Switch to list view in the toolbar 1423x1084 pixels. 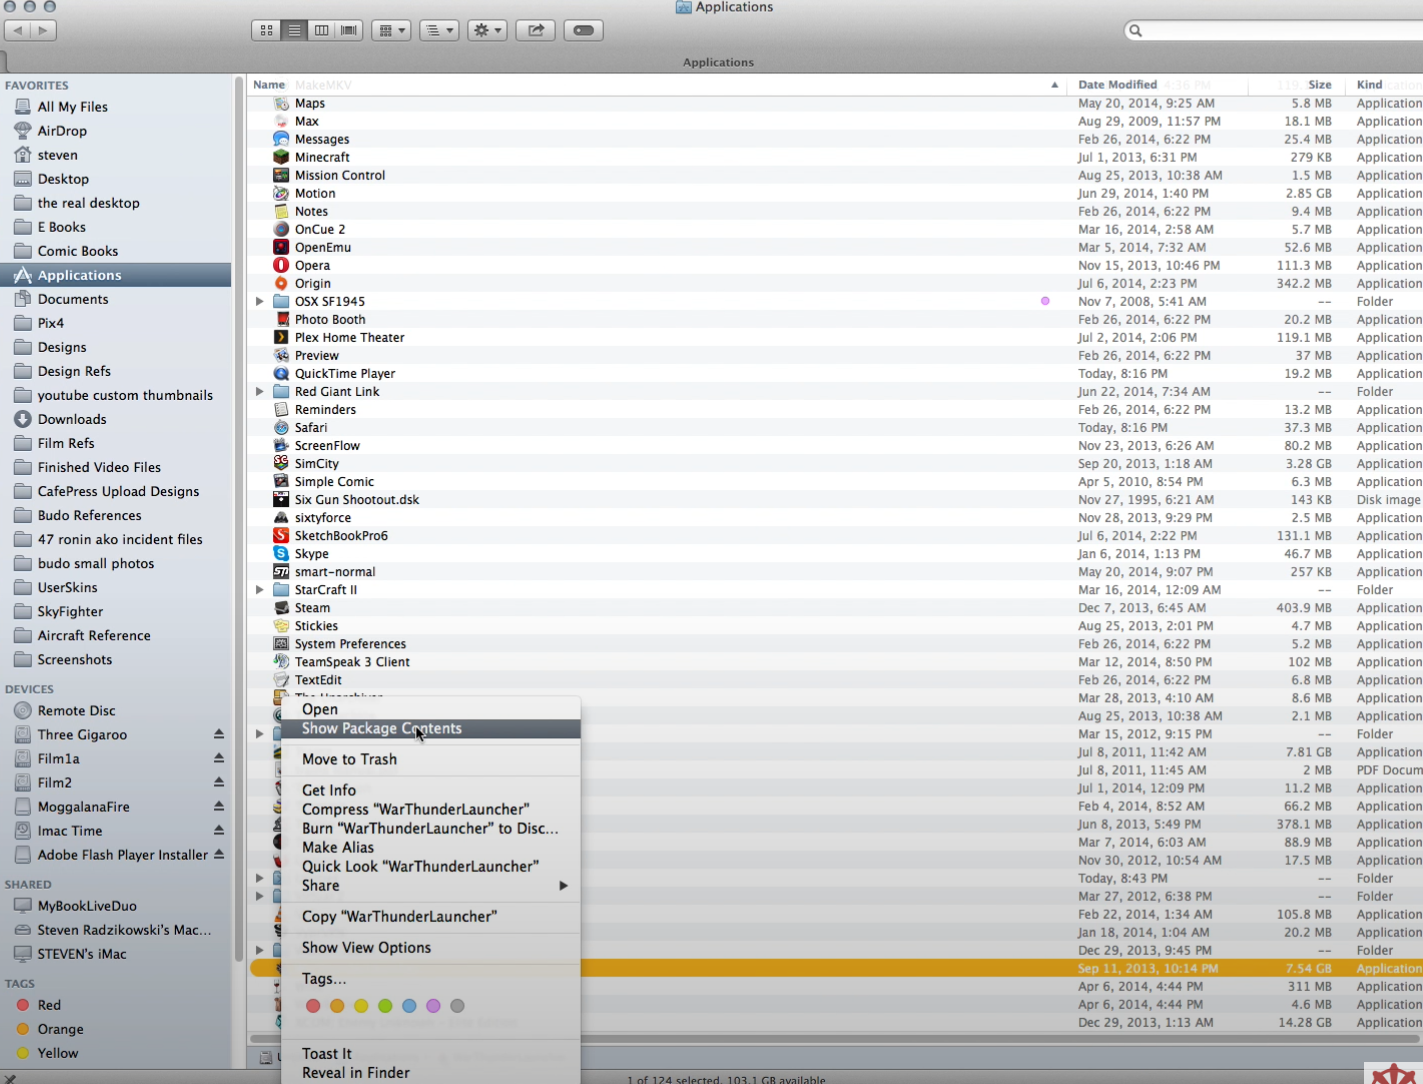294,30
